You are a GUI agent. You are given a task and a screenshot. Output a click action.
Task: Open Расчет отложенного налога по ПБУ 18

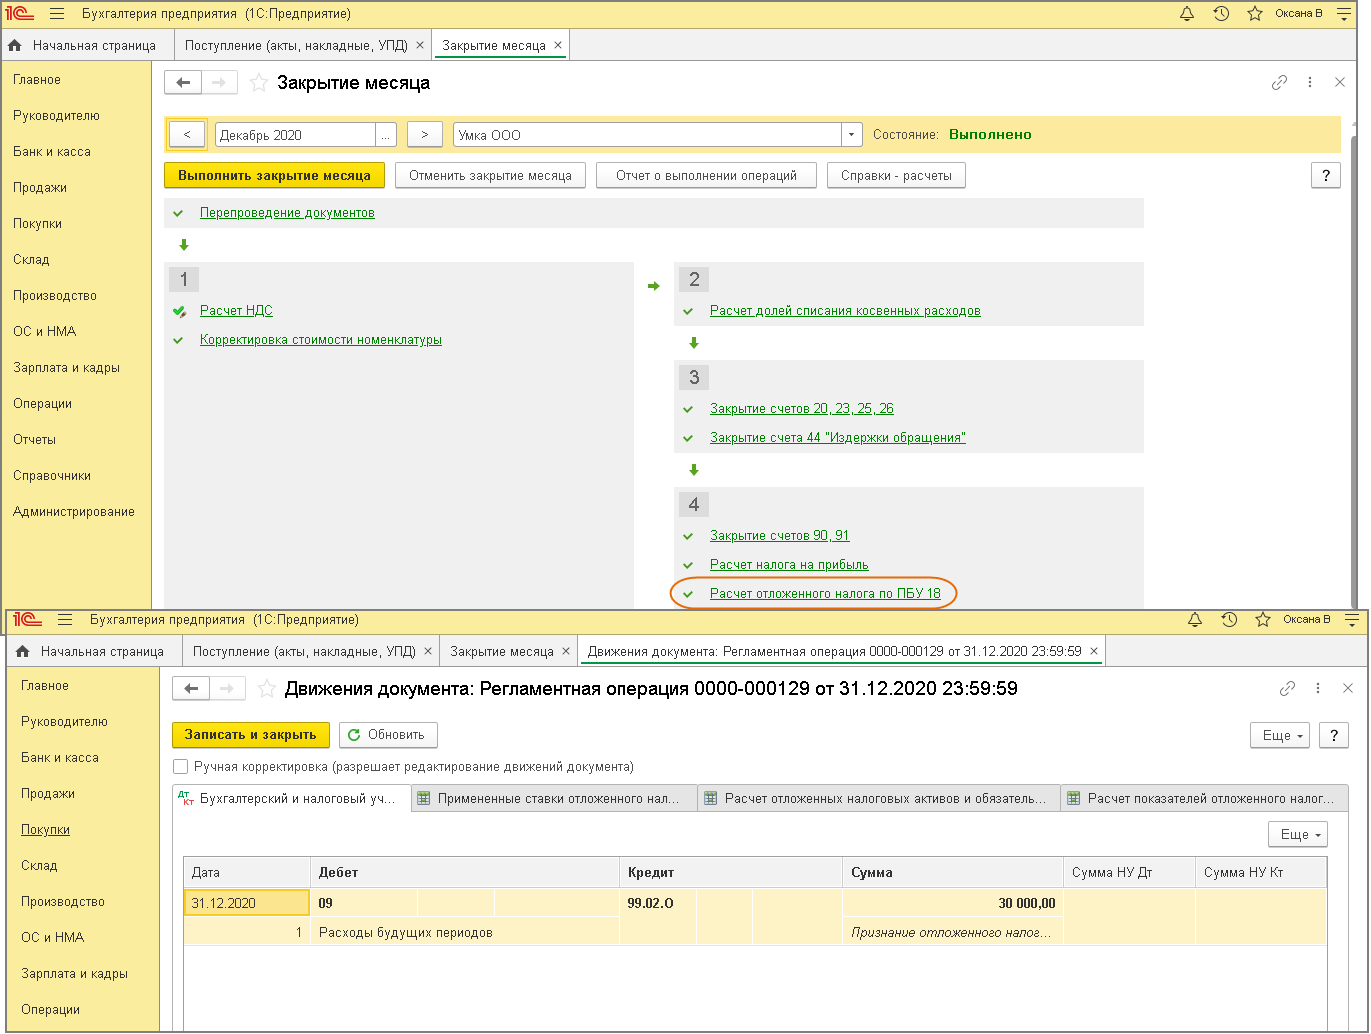click(x=825, y=594)
